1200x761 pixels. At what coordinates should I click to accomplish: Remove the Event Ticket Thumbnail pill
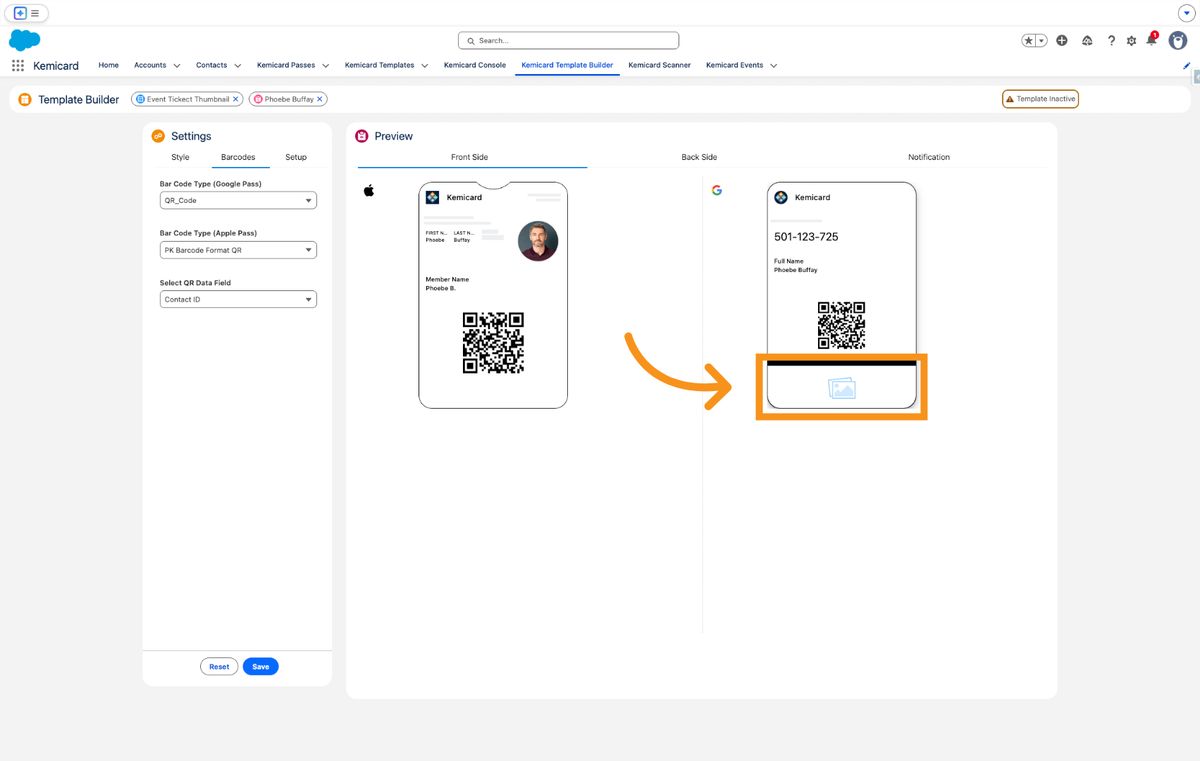236,99
